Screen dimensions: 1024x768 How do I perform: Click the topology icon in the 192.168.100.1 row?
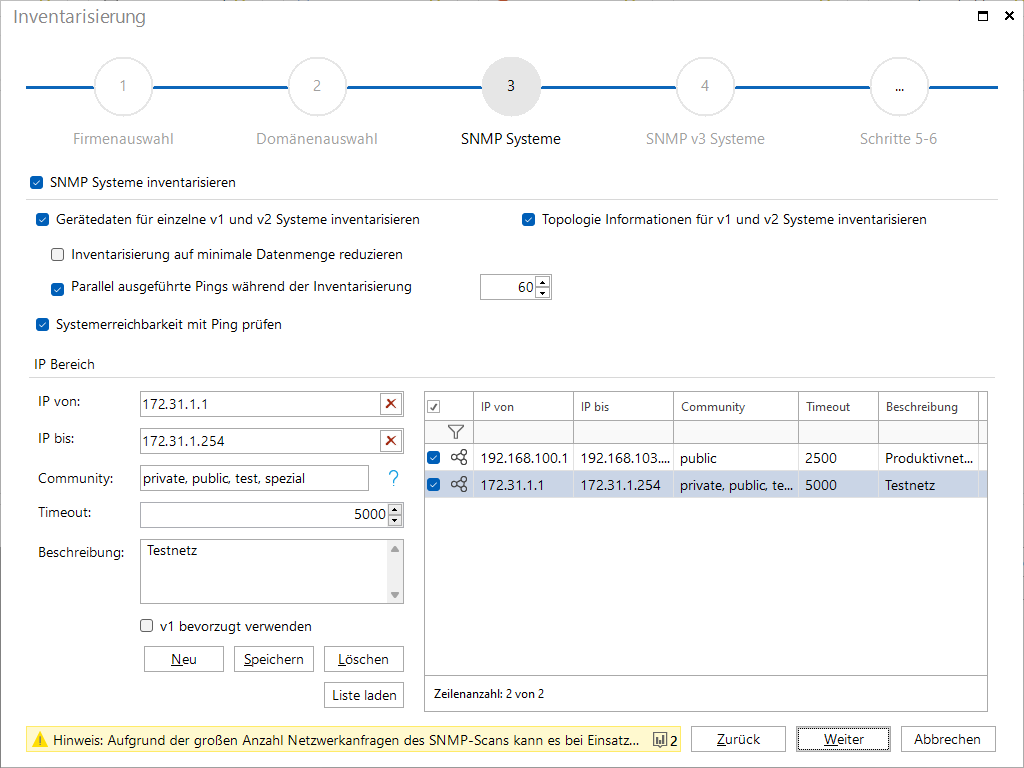[459, 457]
